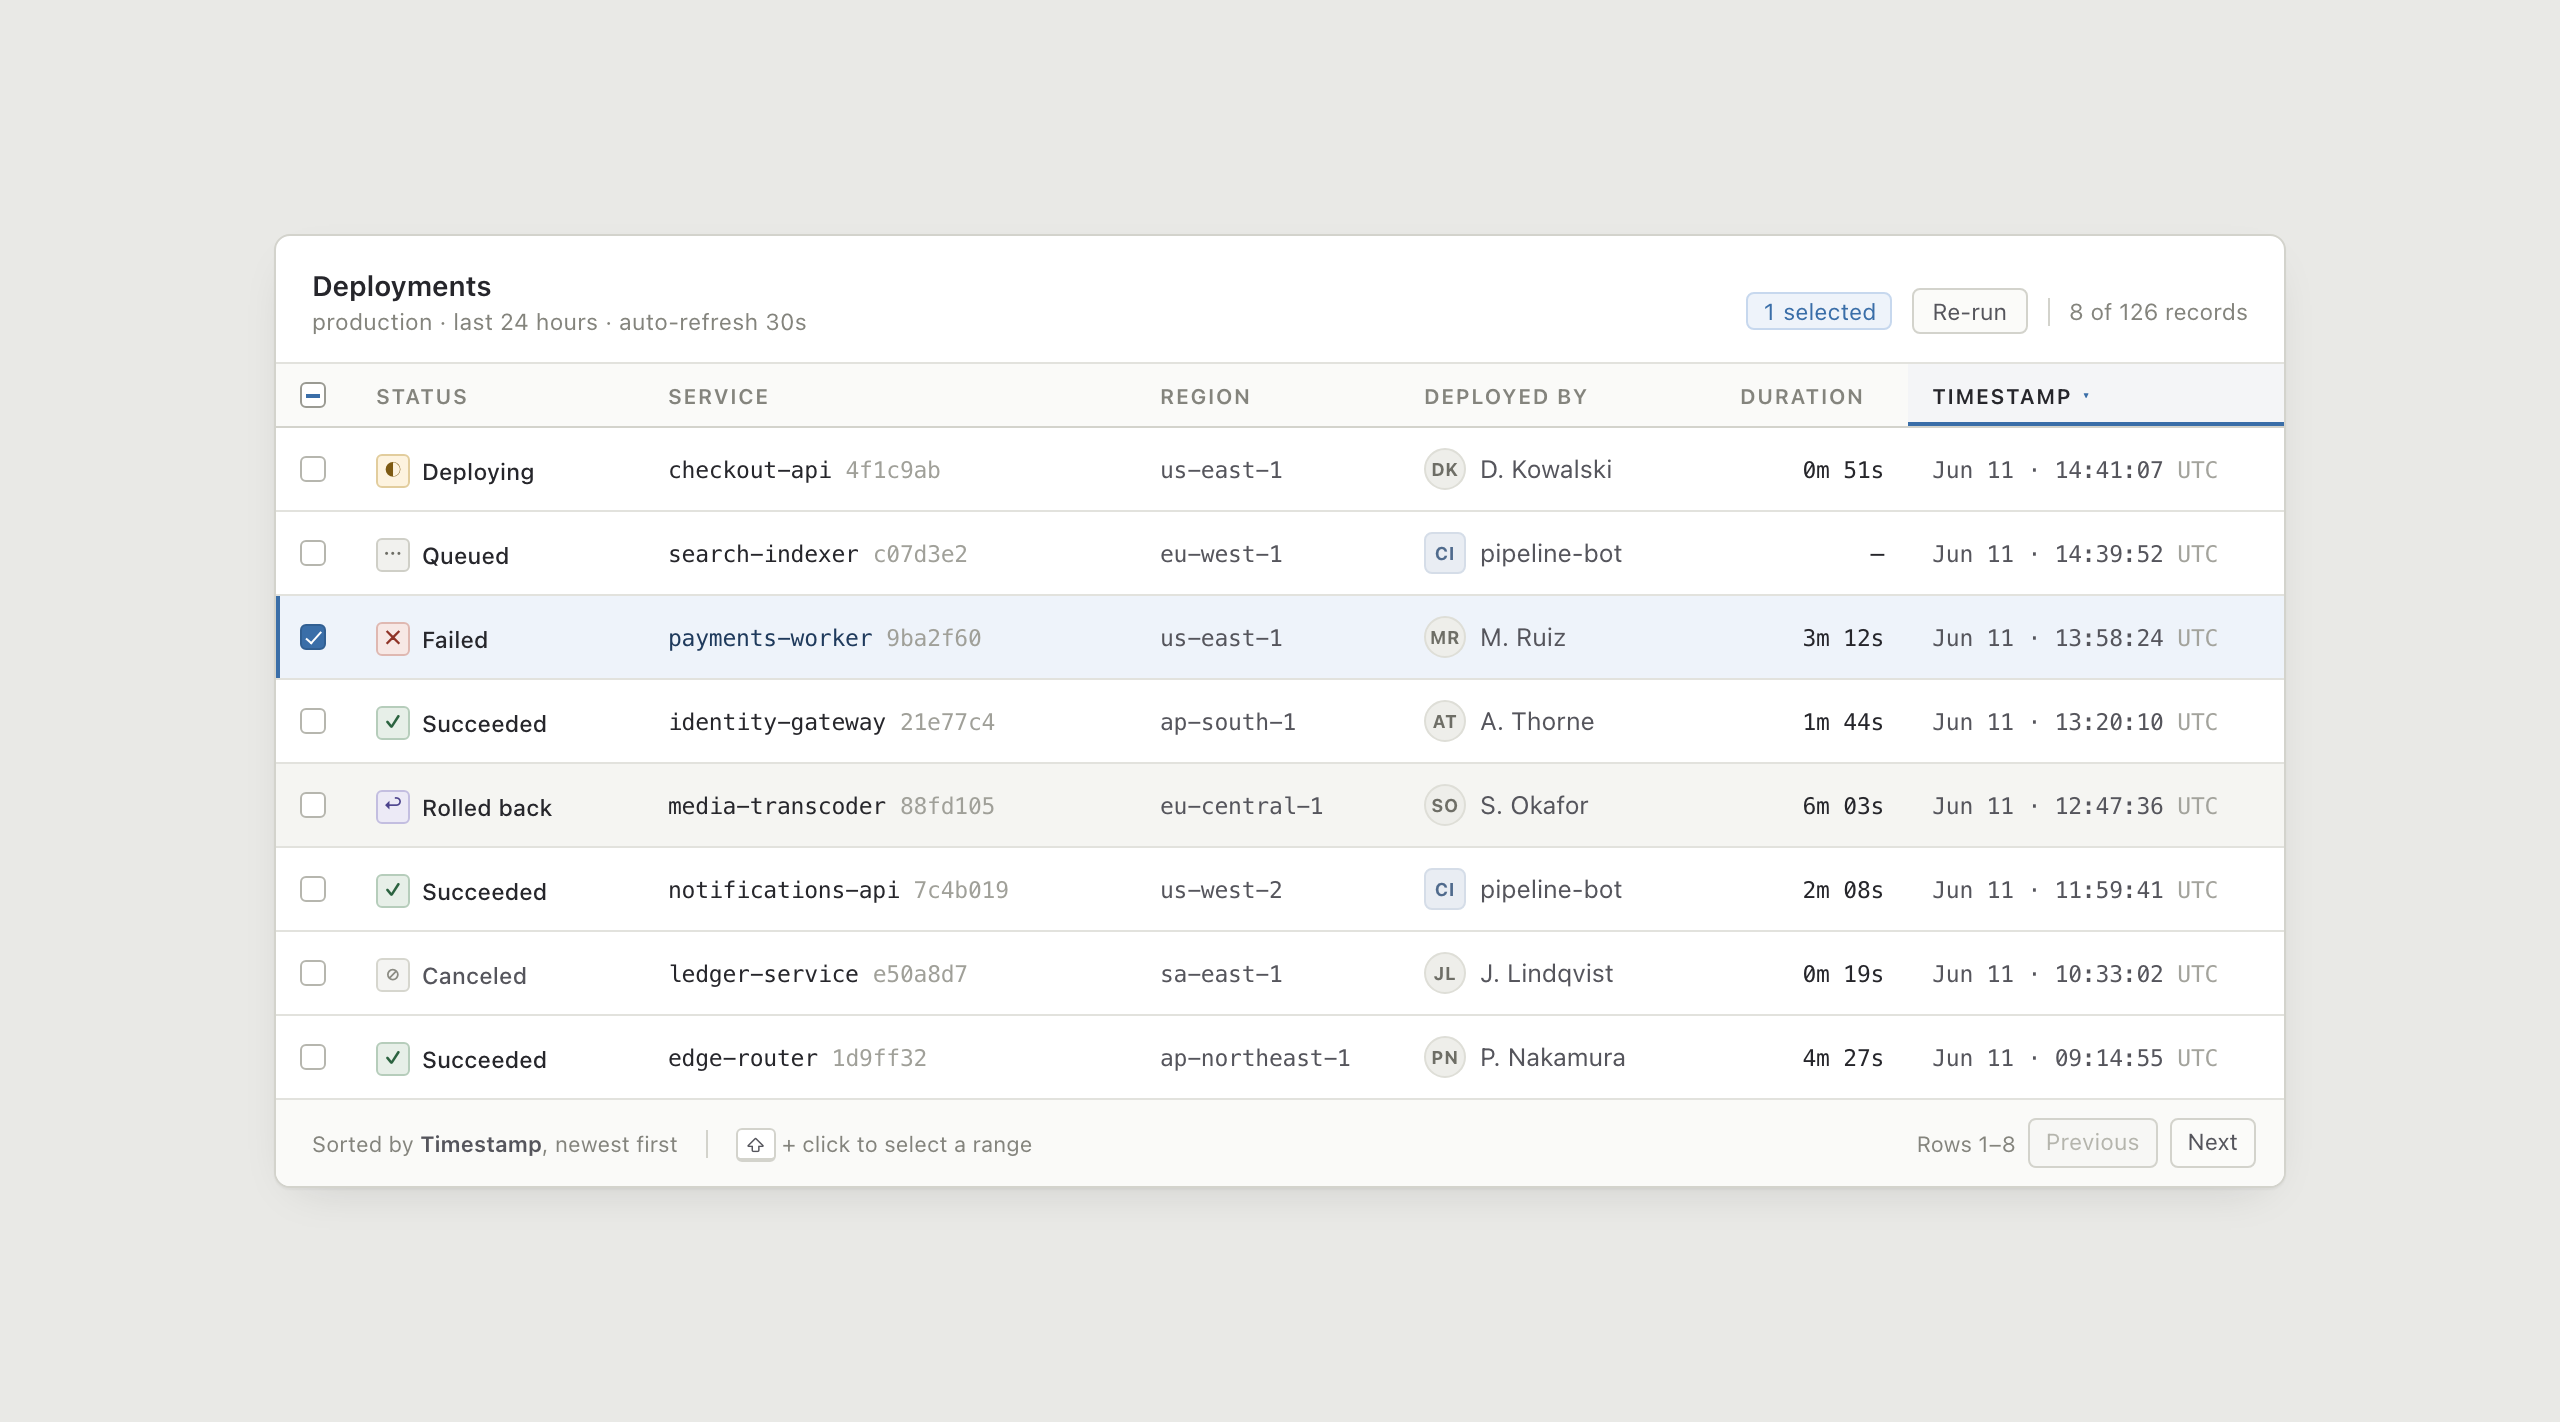The width and height of the screenshot is (2560, 1422).
Task: Click the red Failed X icon
Action: pos(392,638)
